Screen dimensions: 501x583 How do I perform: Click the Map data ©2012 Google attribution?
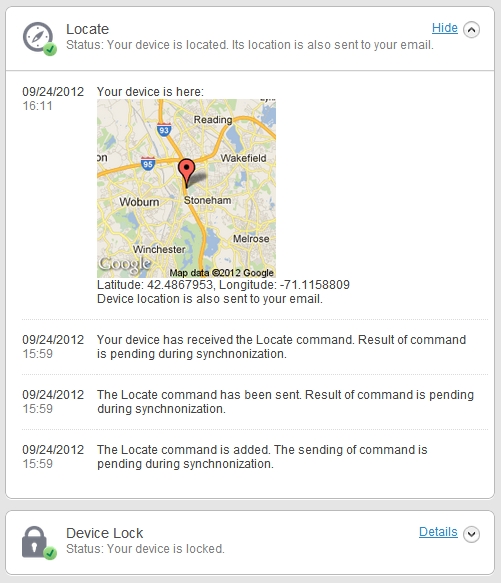(222, 273)
